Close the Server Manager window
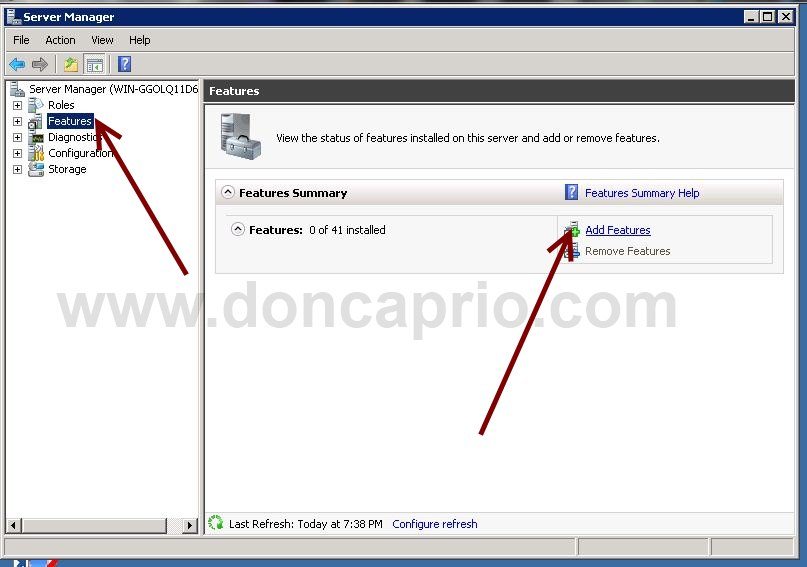The width and height of the screenshot is (807, 567). (786, 16)
